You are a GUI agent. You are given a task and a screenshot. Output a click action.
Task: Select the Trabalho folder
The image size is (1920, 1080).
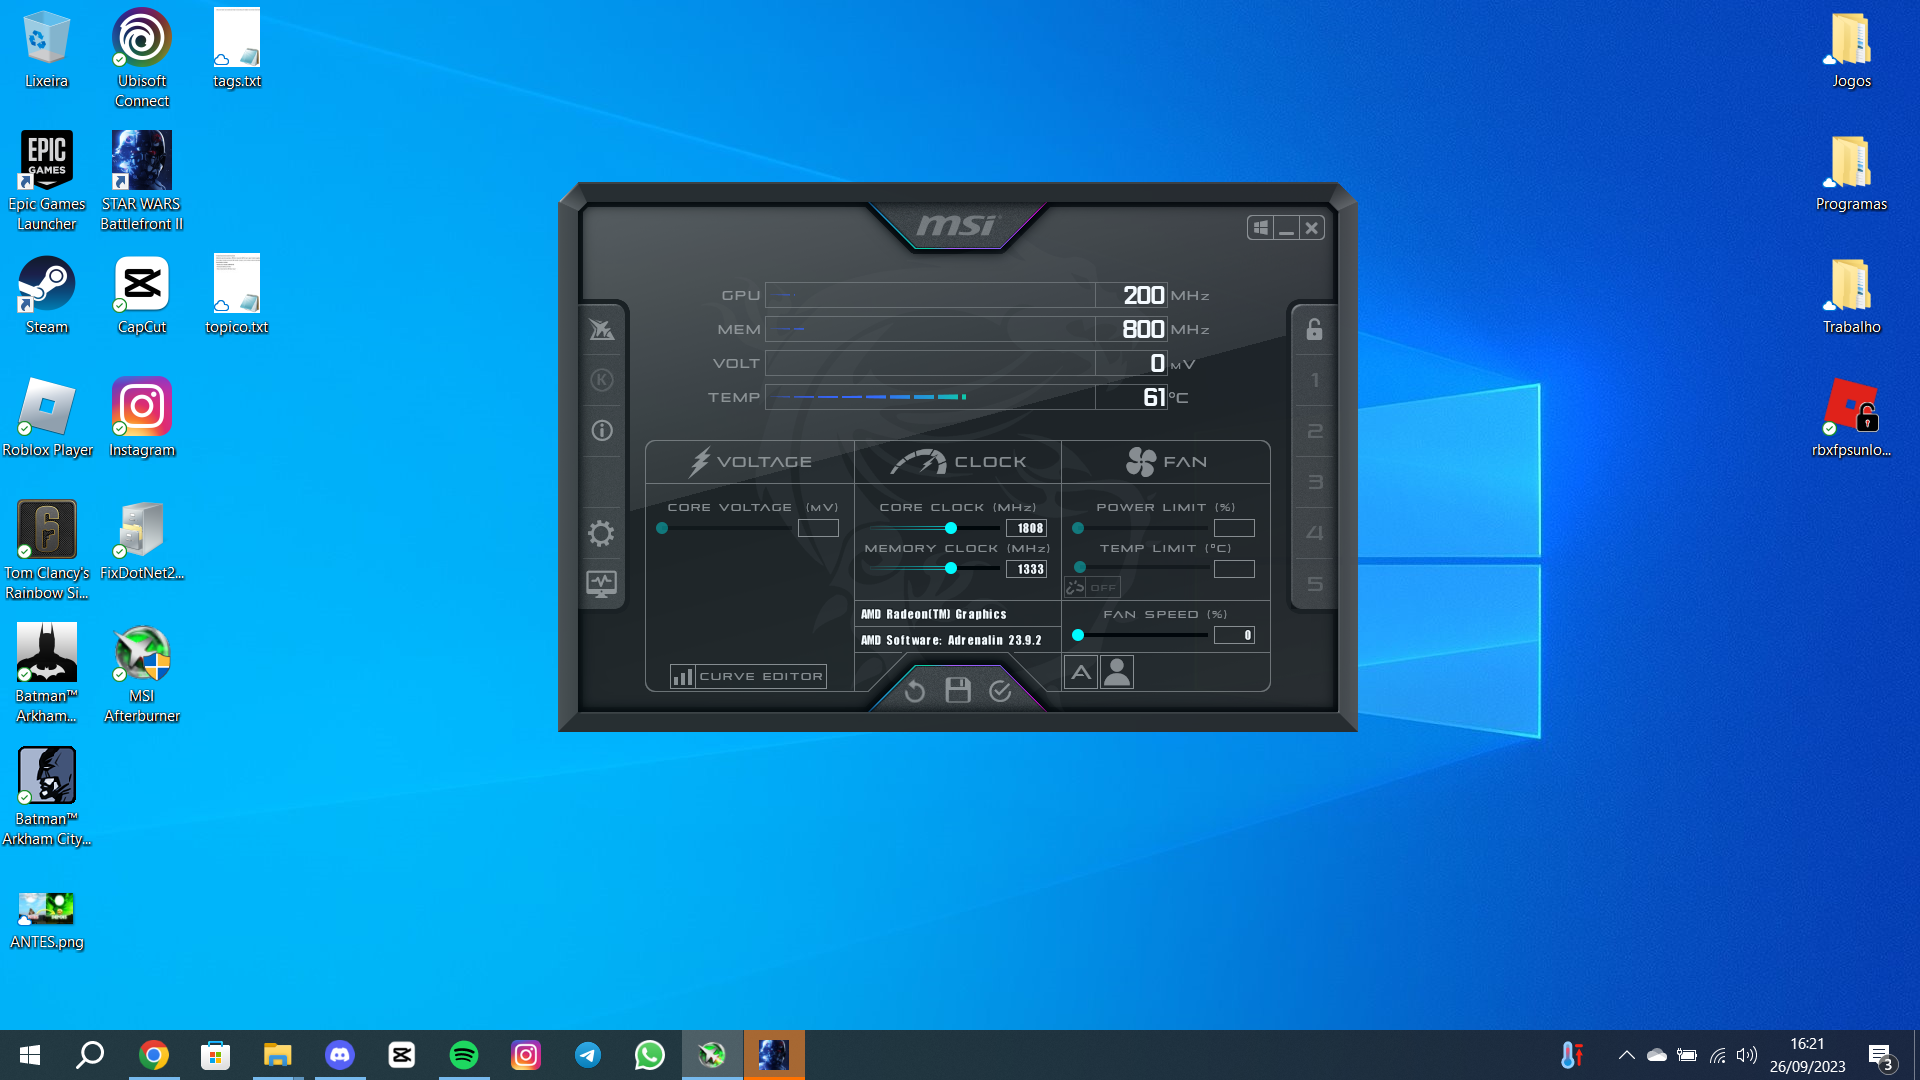pos(1851,295)
